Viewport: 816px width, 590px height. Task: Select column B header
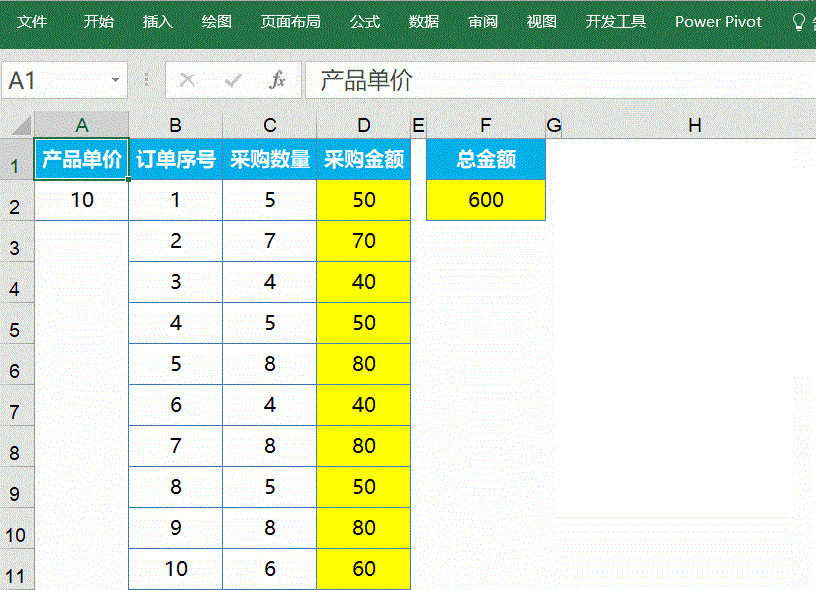pos(175,125)
